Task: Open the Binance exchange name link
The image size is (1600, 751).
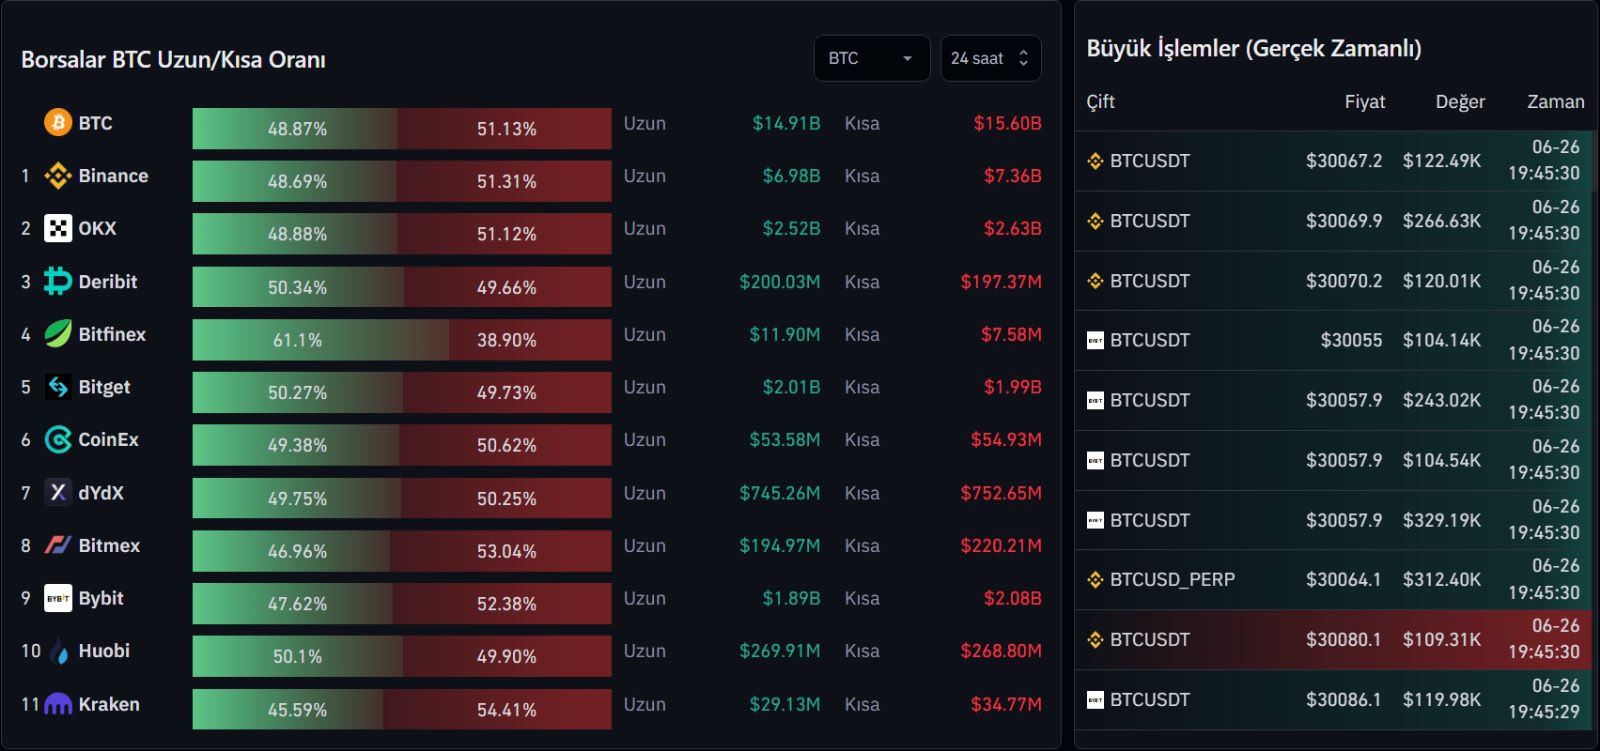Action: point(113,176)
